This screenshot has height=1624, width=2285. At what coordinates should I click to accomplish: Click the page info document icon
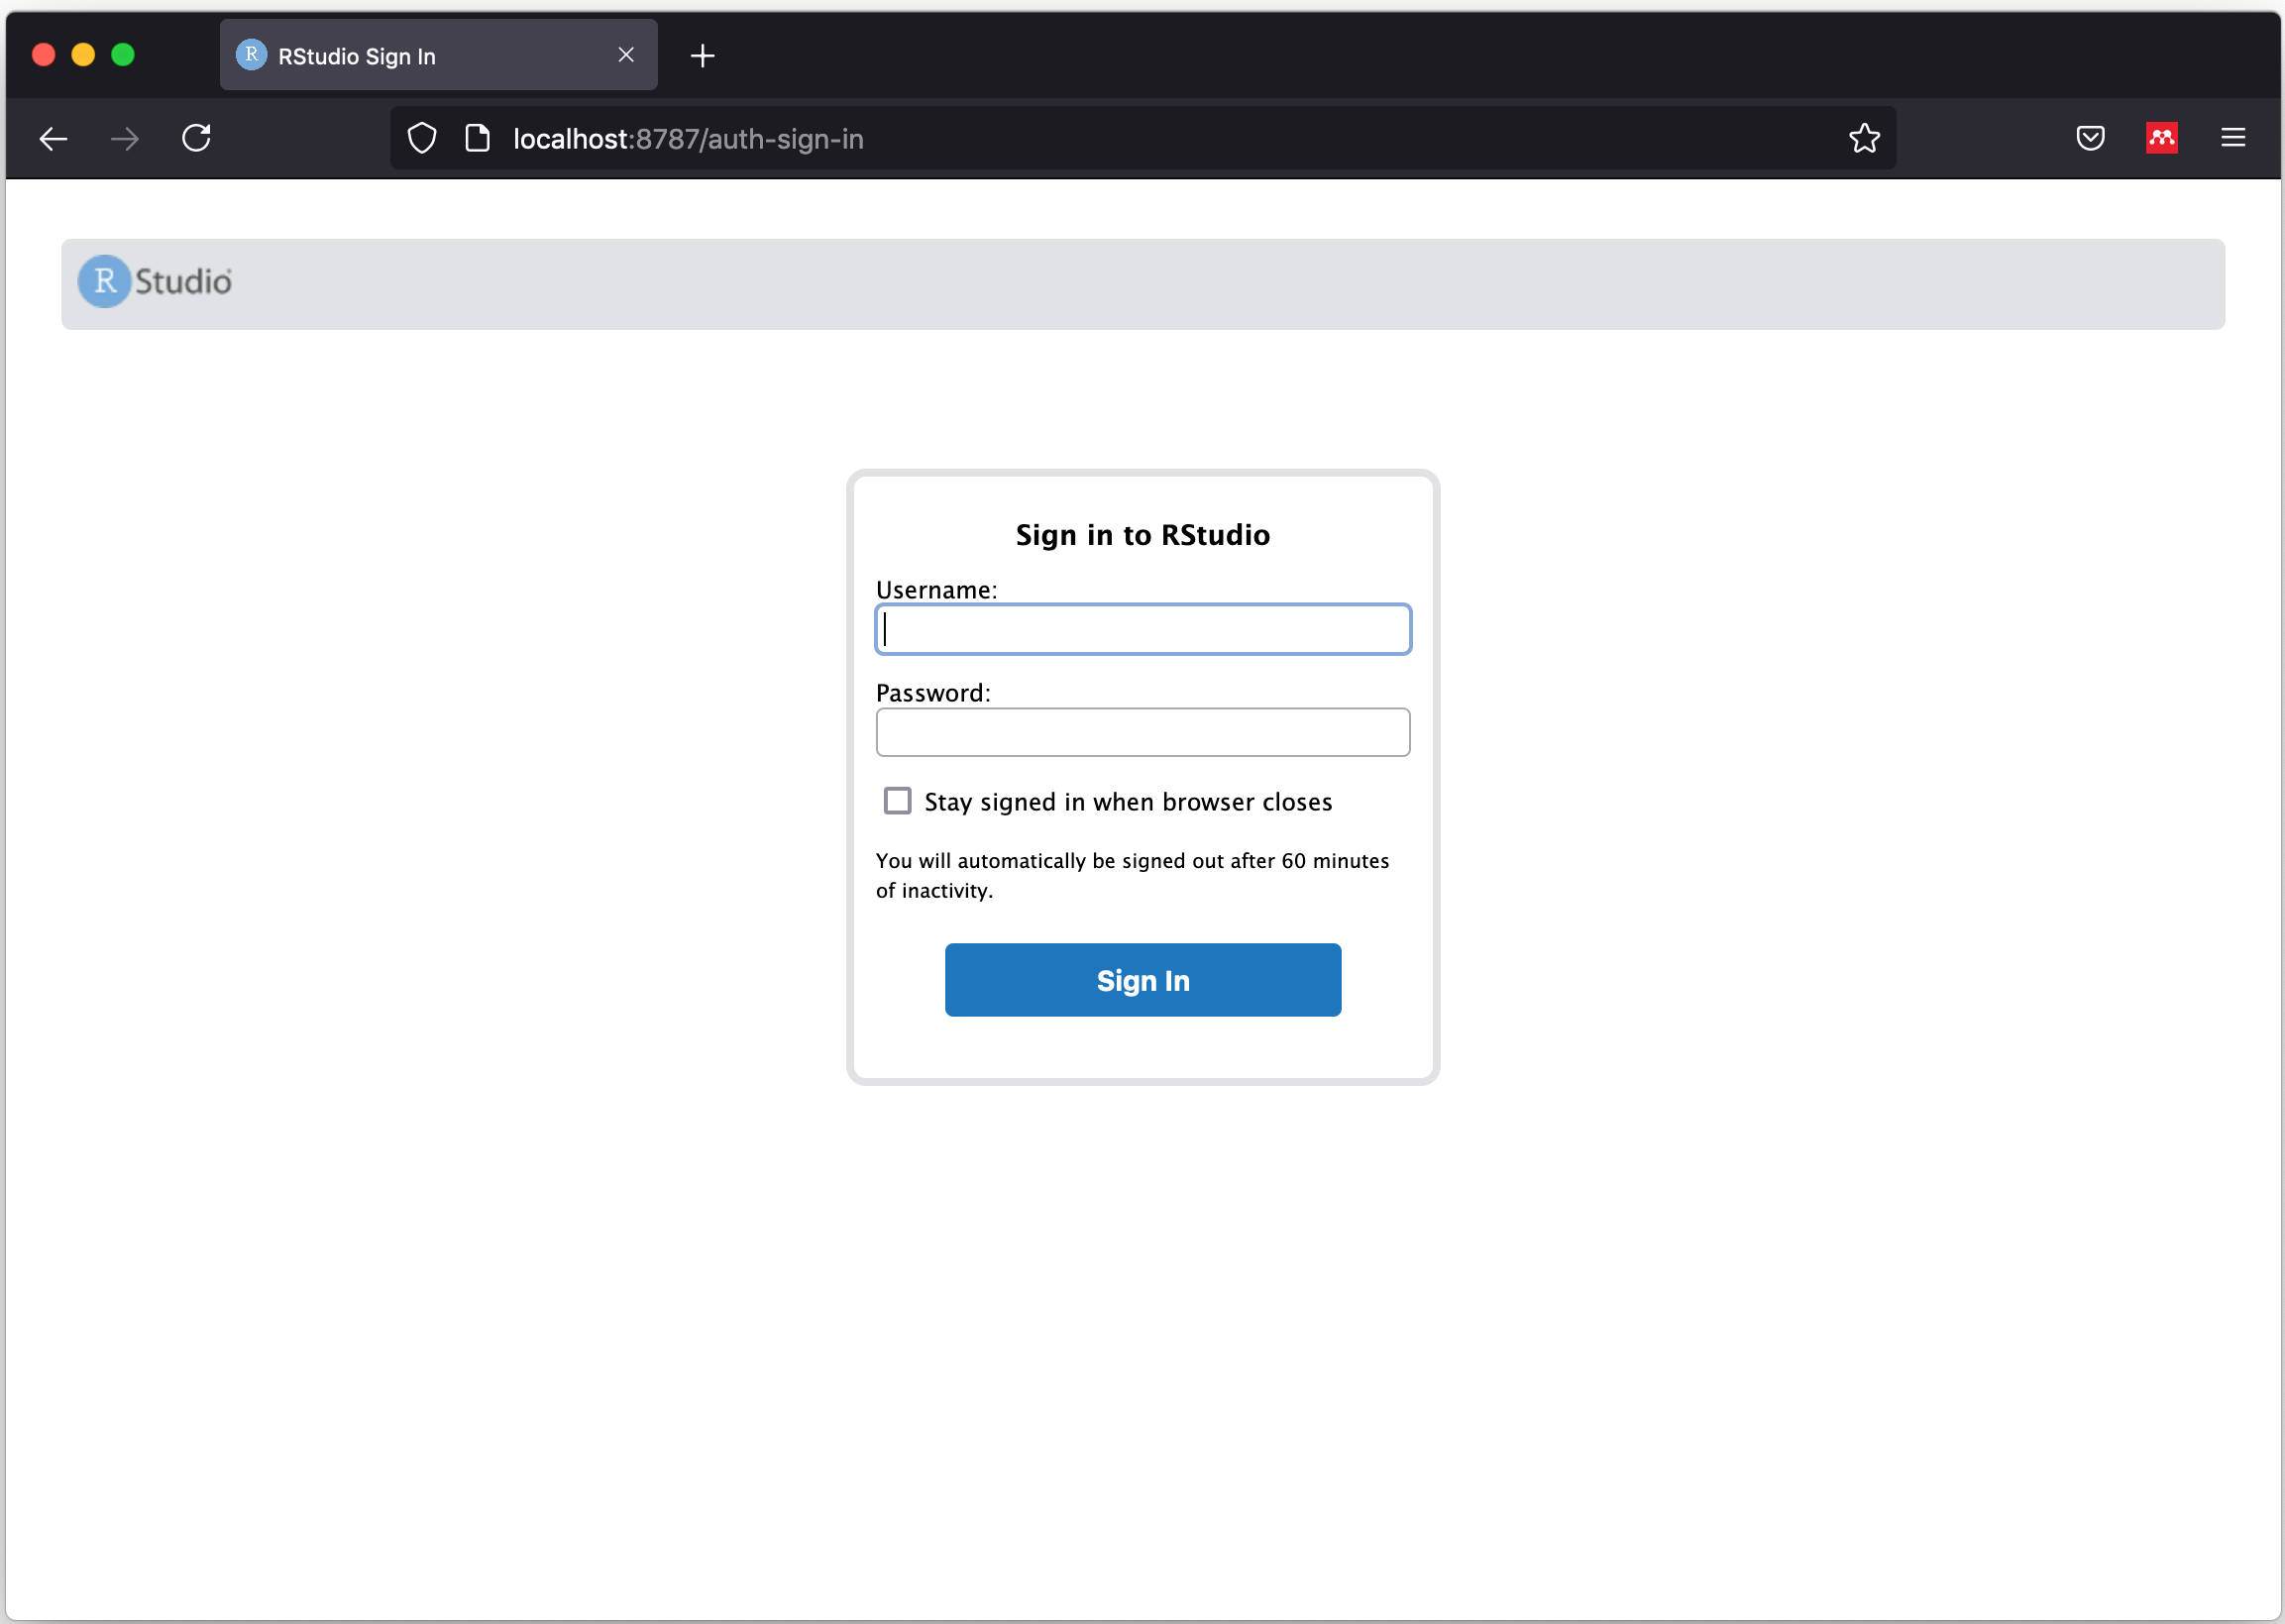478,138
